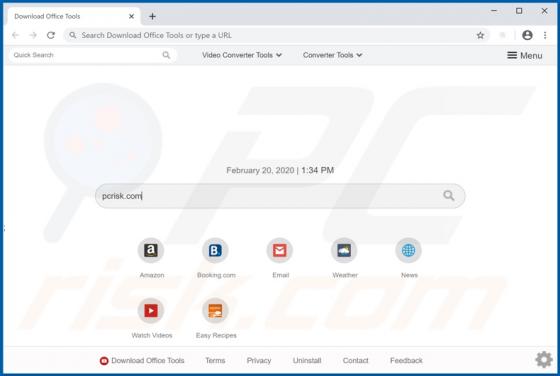The width and height of the screenshot is (560, 376).
Task: Open the hamburger Menu
Action: coord(525,55)
